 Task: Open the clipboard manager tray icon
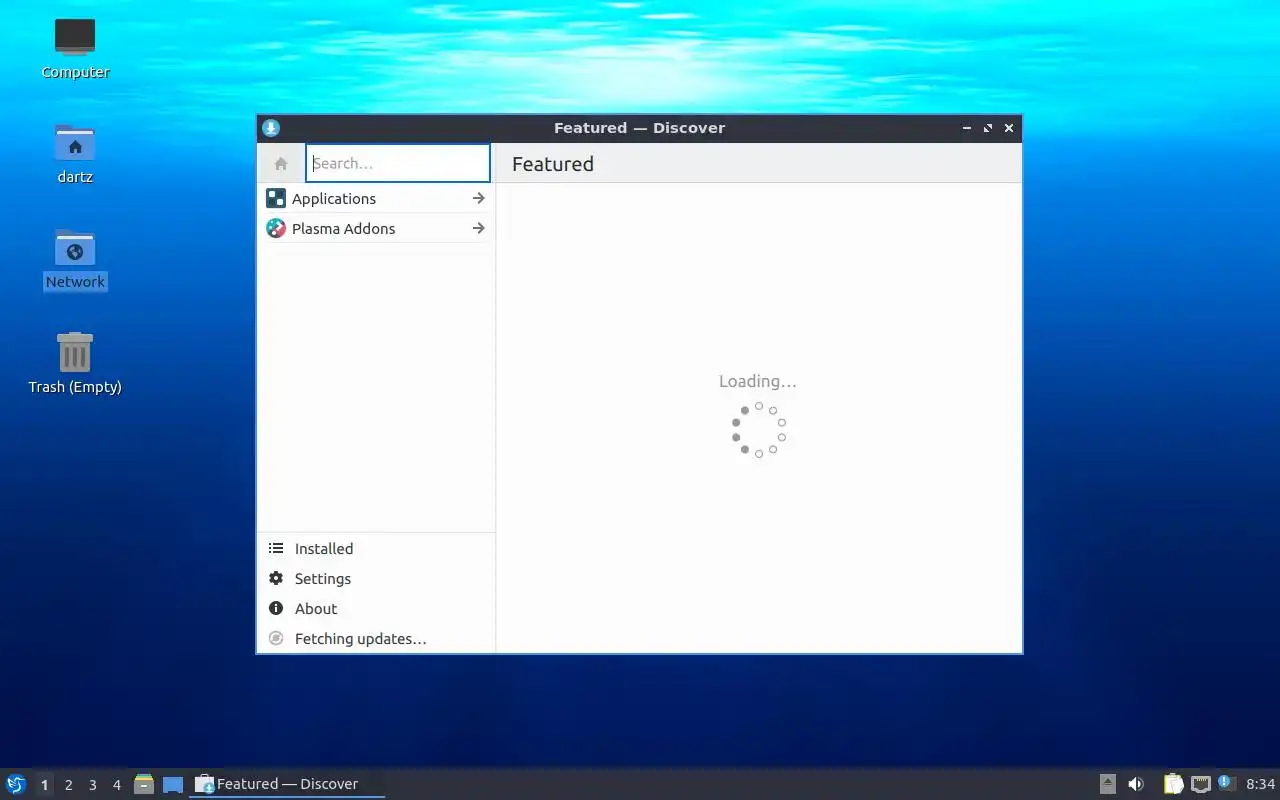coord(1173,784)
